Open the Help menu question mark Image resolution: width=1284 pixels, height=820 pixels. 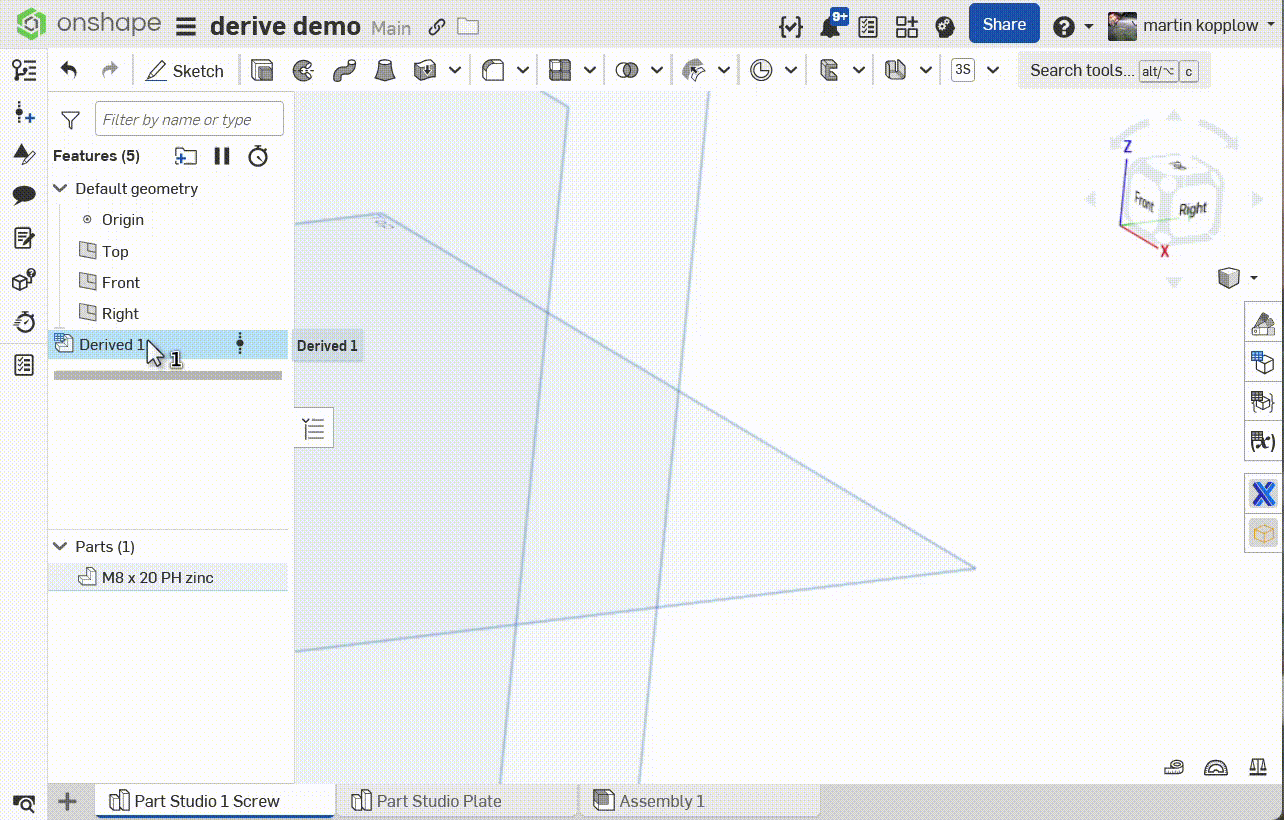1064,26
